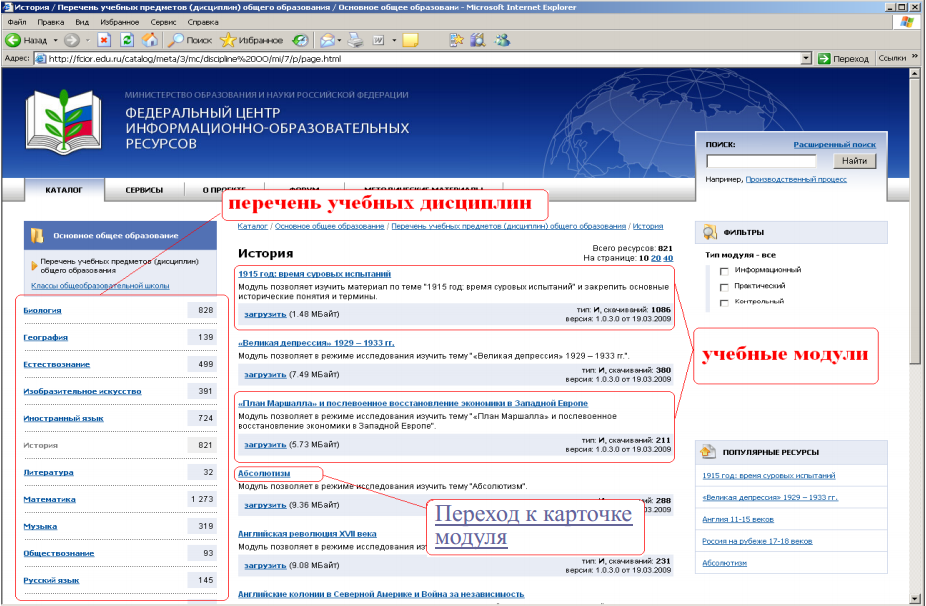Screen dimensions: 926x606
Task: Open the Математика discipline link
Action: [50, 499]
